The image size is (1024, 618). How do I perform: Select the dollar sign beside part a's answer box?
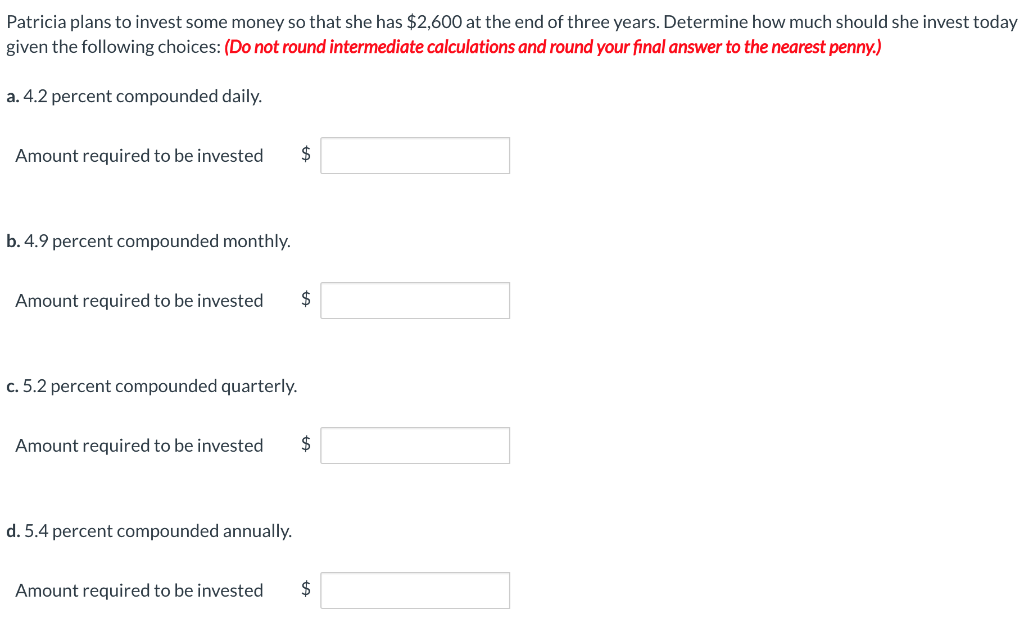click(305, 155)
